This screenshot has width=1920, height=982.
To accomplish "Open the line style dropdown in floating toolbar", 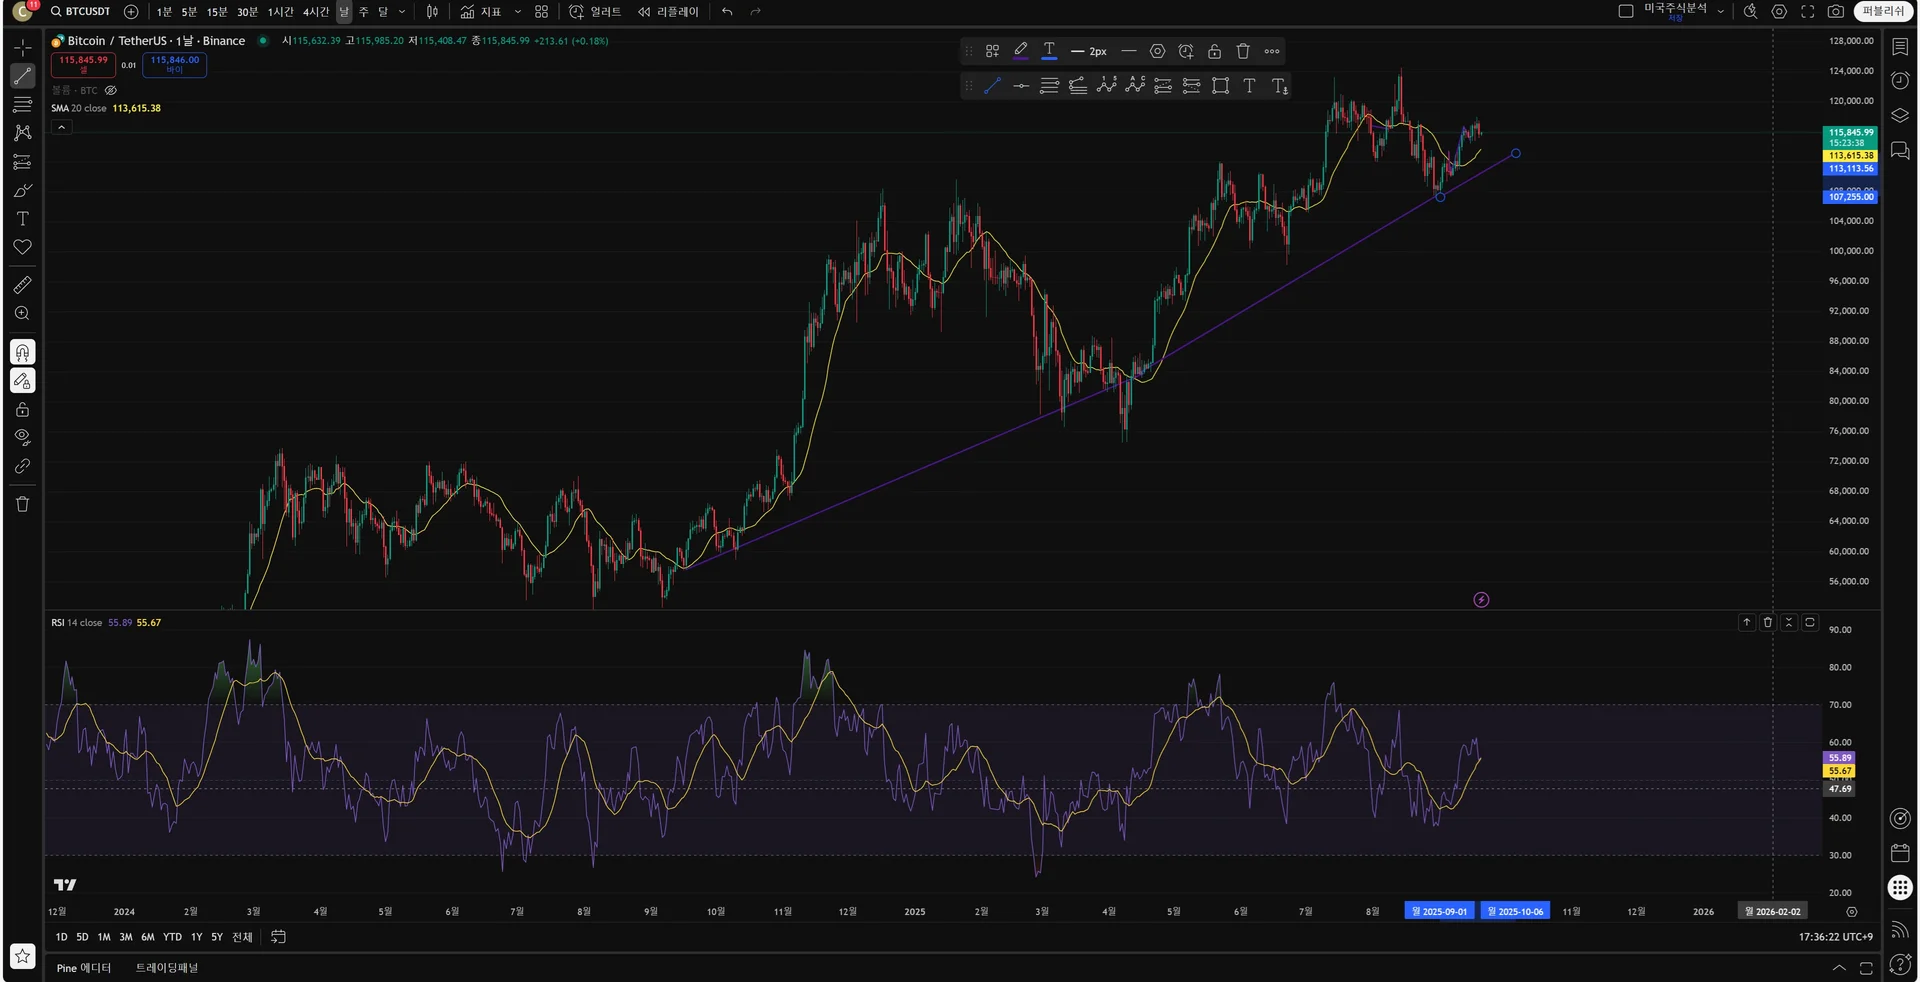I will (1129, 51).
